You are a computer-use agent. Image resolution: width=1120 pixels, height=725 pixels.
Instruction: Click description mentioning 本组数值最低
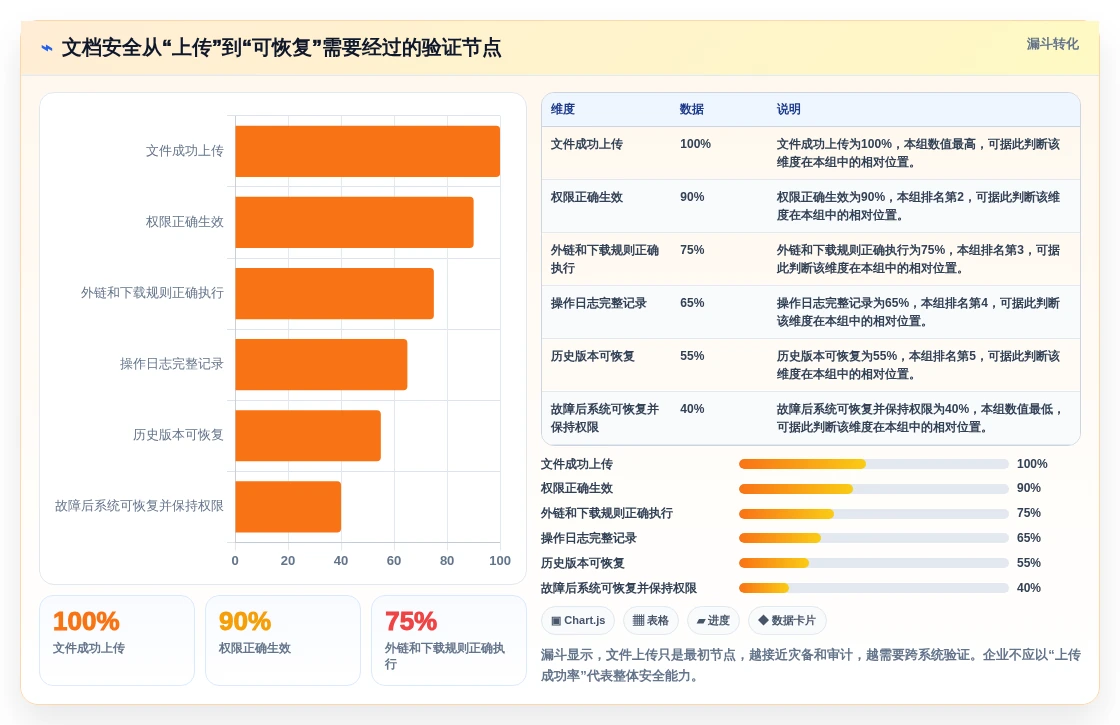coord(920,419)
